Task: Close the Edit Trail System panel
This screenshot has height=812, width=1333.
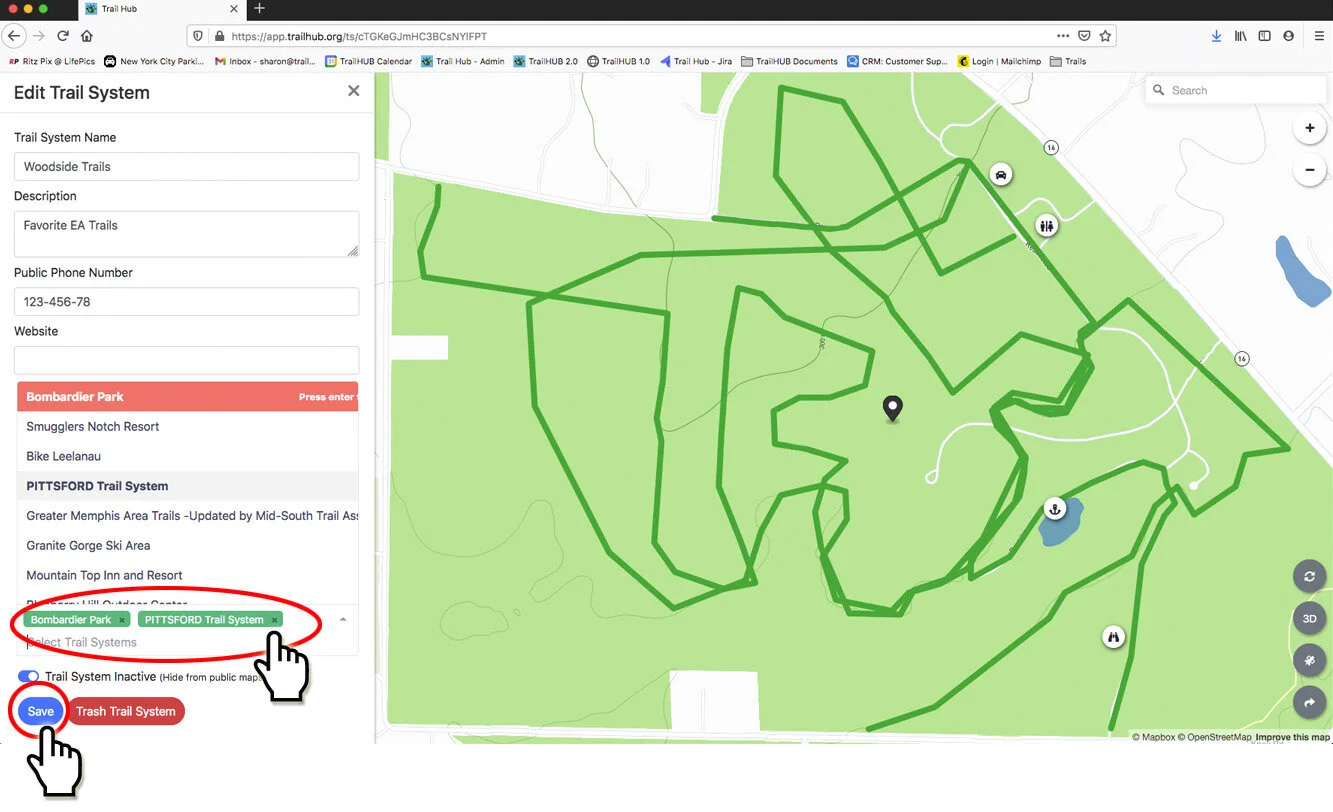Action: pos(353,91)
